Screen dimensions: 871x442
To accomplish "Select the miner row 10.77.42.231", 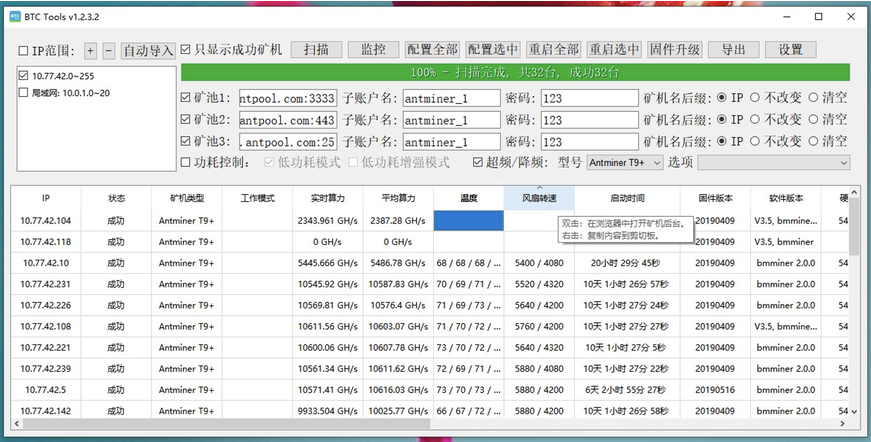I will point(429,284).
